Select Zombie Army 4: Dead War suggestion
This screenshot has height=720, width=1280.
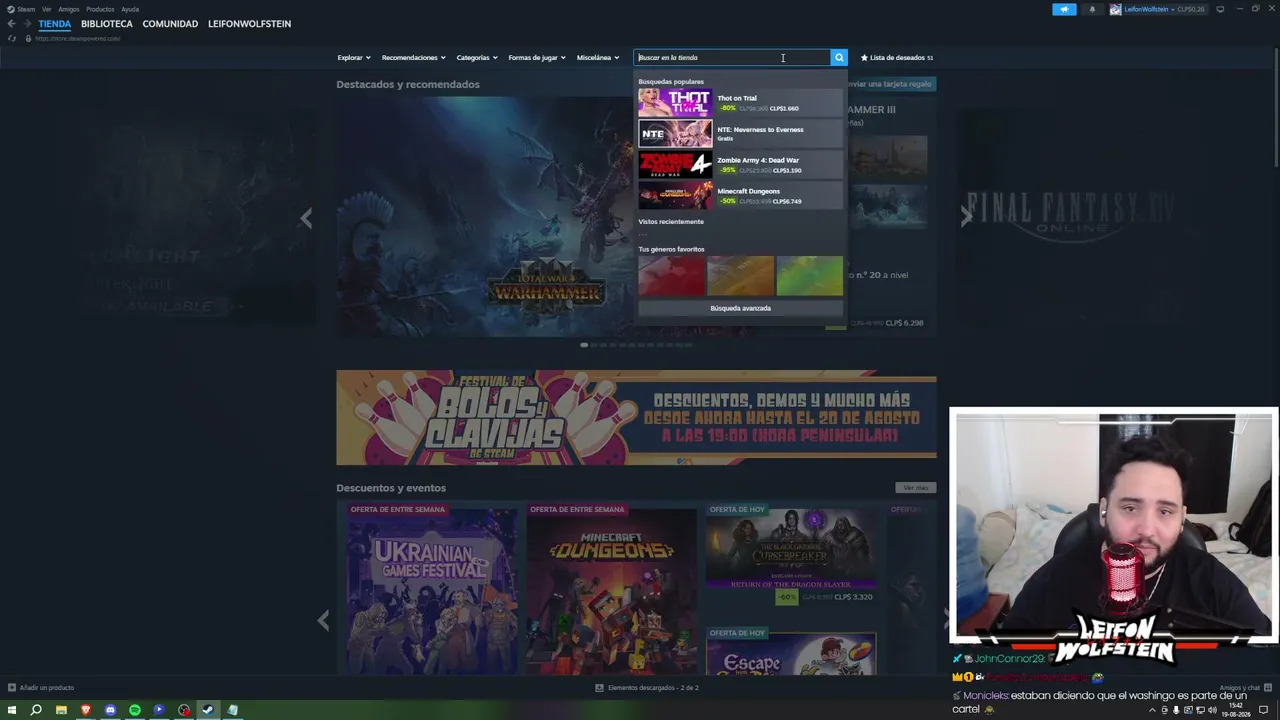pyautogui.click(x=740, y=165)
